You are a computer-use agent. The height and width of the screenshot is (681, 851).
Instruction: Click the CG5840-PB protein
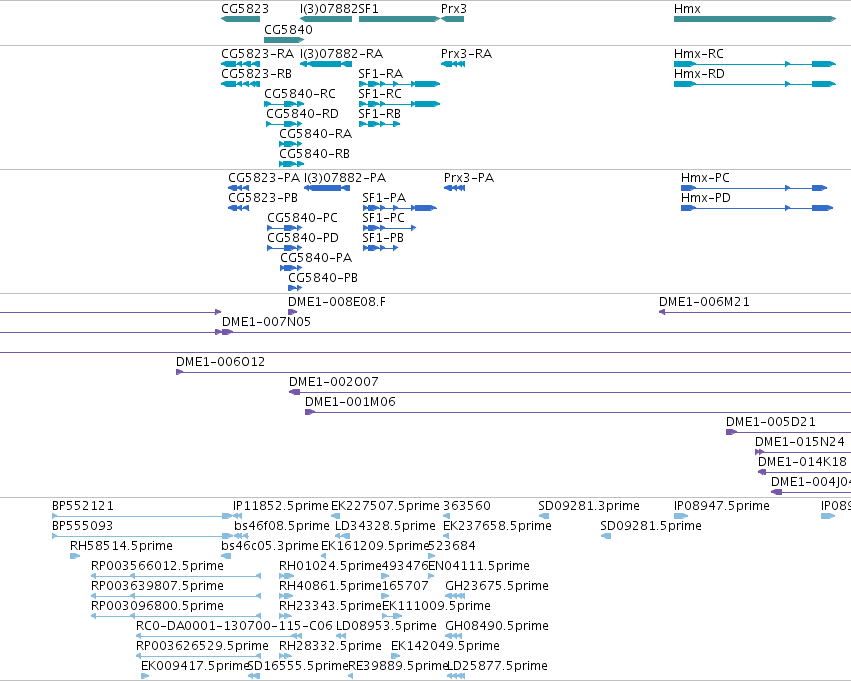pos(295,288)
